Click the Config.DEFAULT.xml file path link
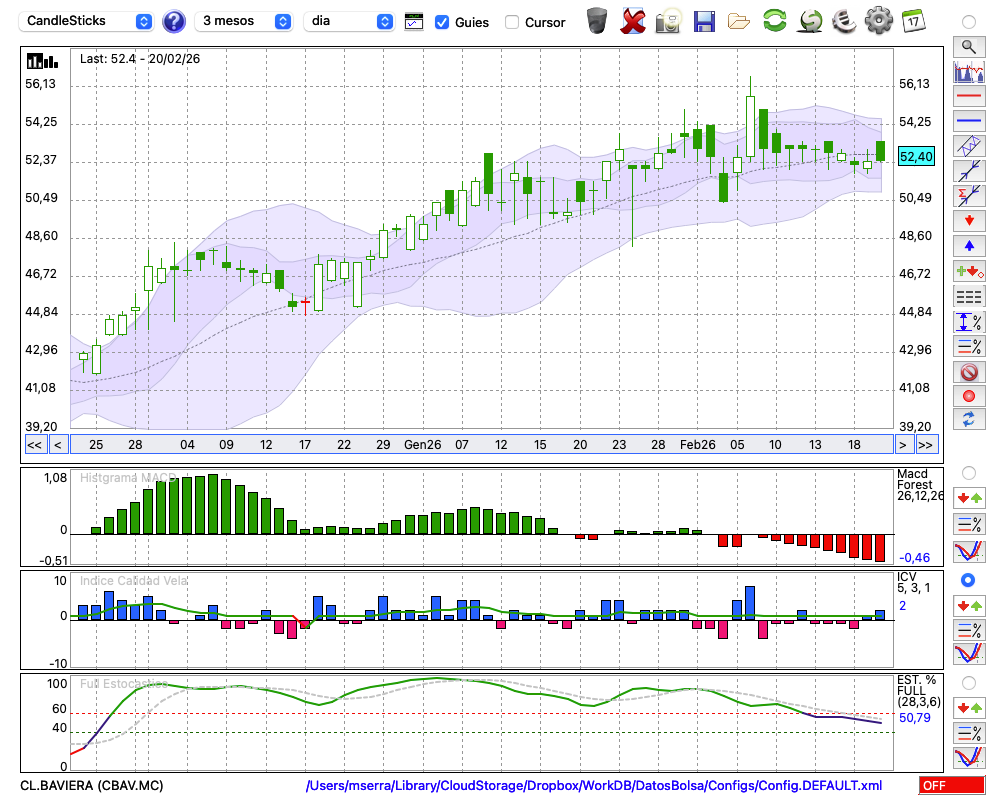The width and height of the screenshot is (1000, 800). tap(594, 786)
